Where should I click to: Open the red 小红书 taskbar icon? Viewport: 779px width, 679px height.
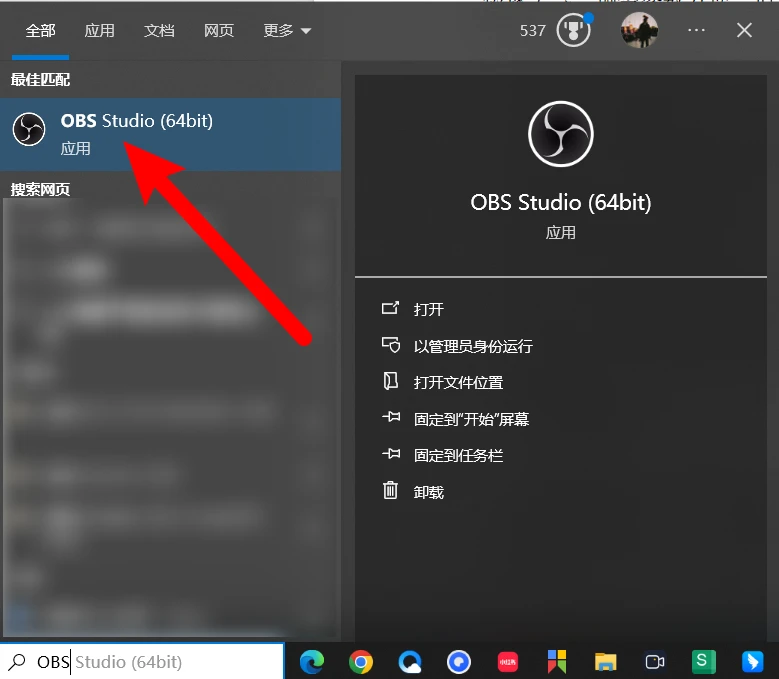(x=508, y=662)
